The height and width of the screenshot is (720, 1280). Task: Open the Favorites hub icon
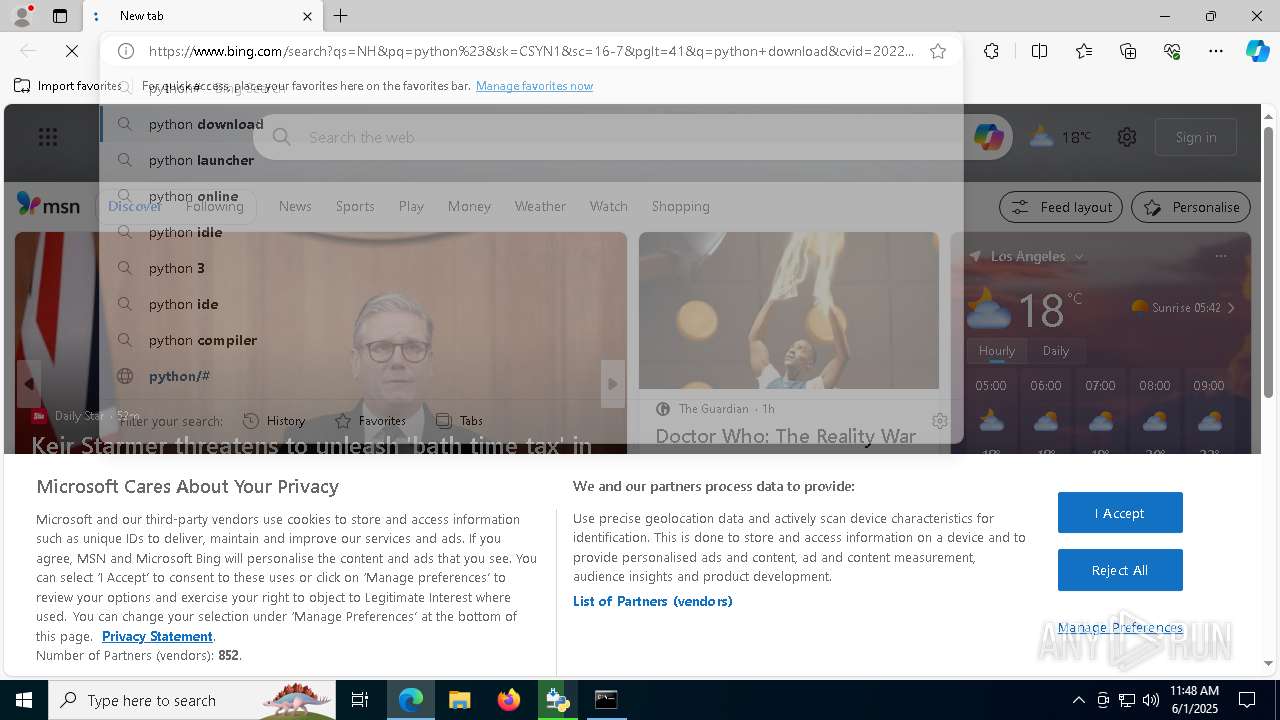[x=1084, y=51]
